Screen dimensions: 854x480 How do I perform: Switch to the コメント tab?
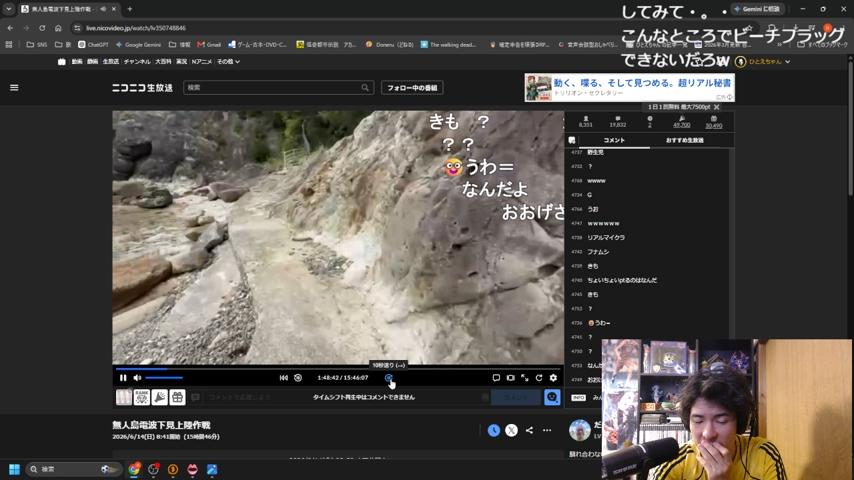pos(614,140)
